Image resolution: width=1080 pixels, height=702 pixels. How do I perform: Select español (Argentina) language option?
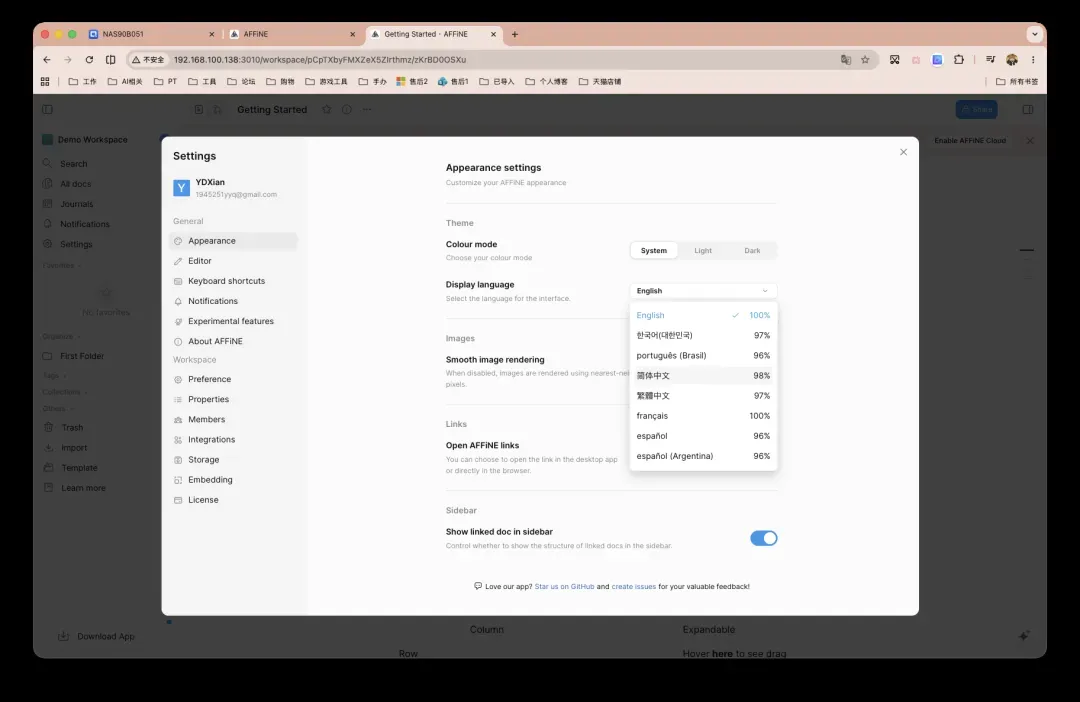[x=703, y=456]
